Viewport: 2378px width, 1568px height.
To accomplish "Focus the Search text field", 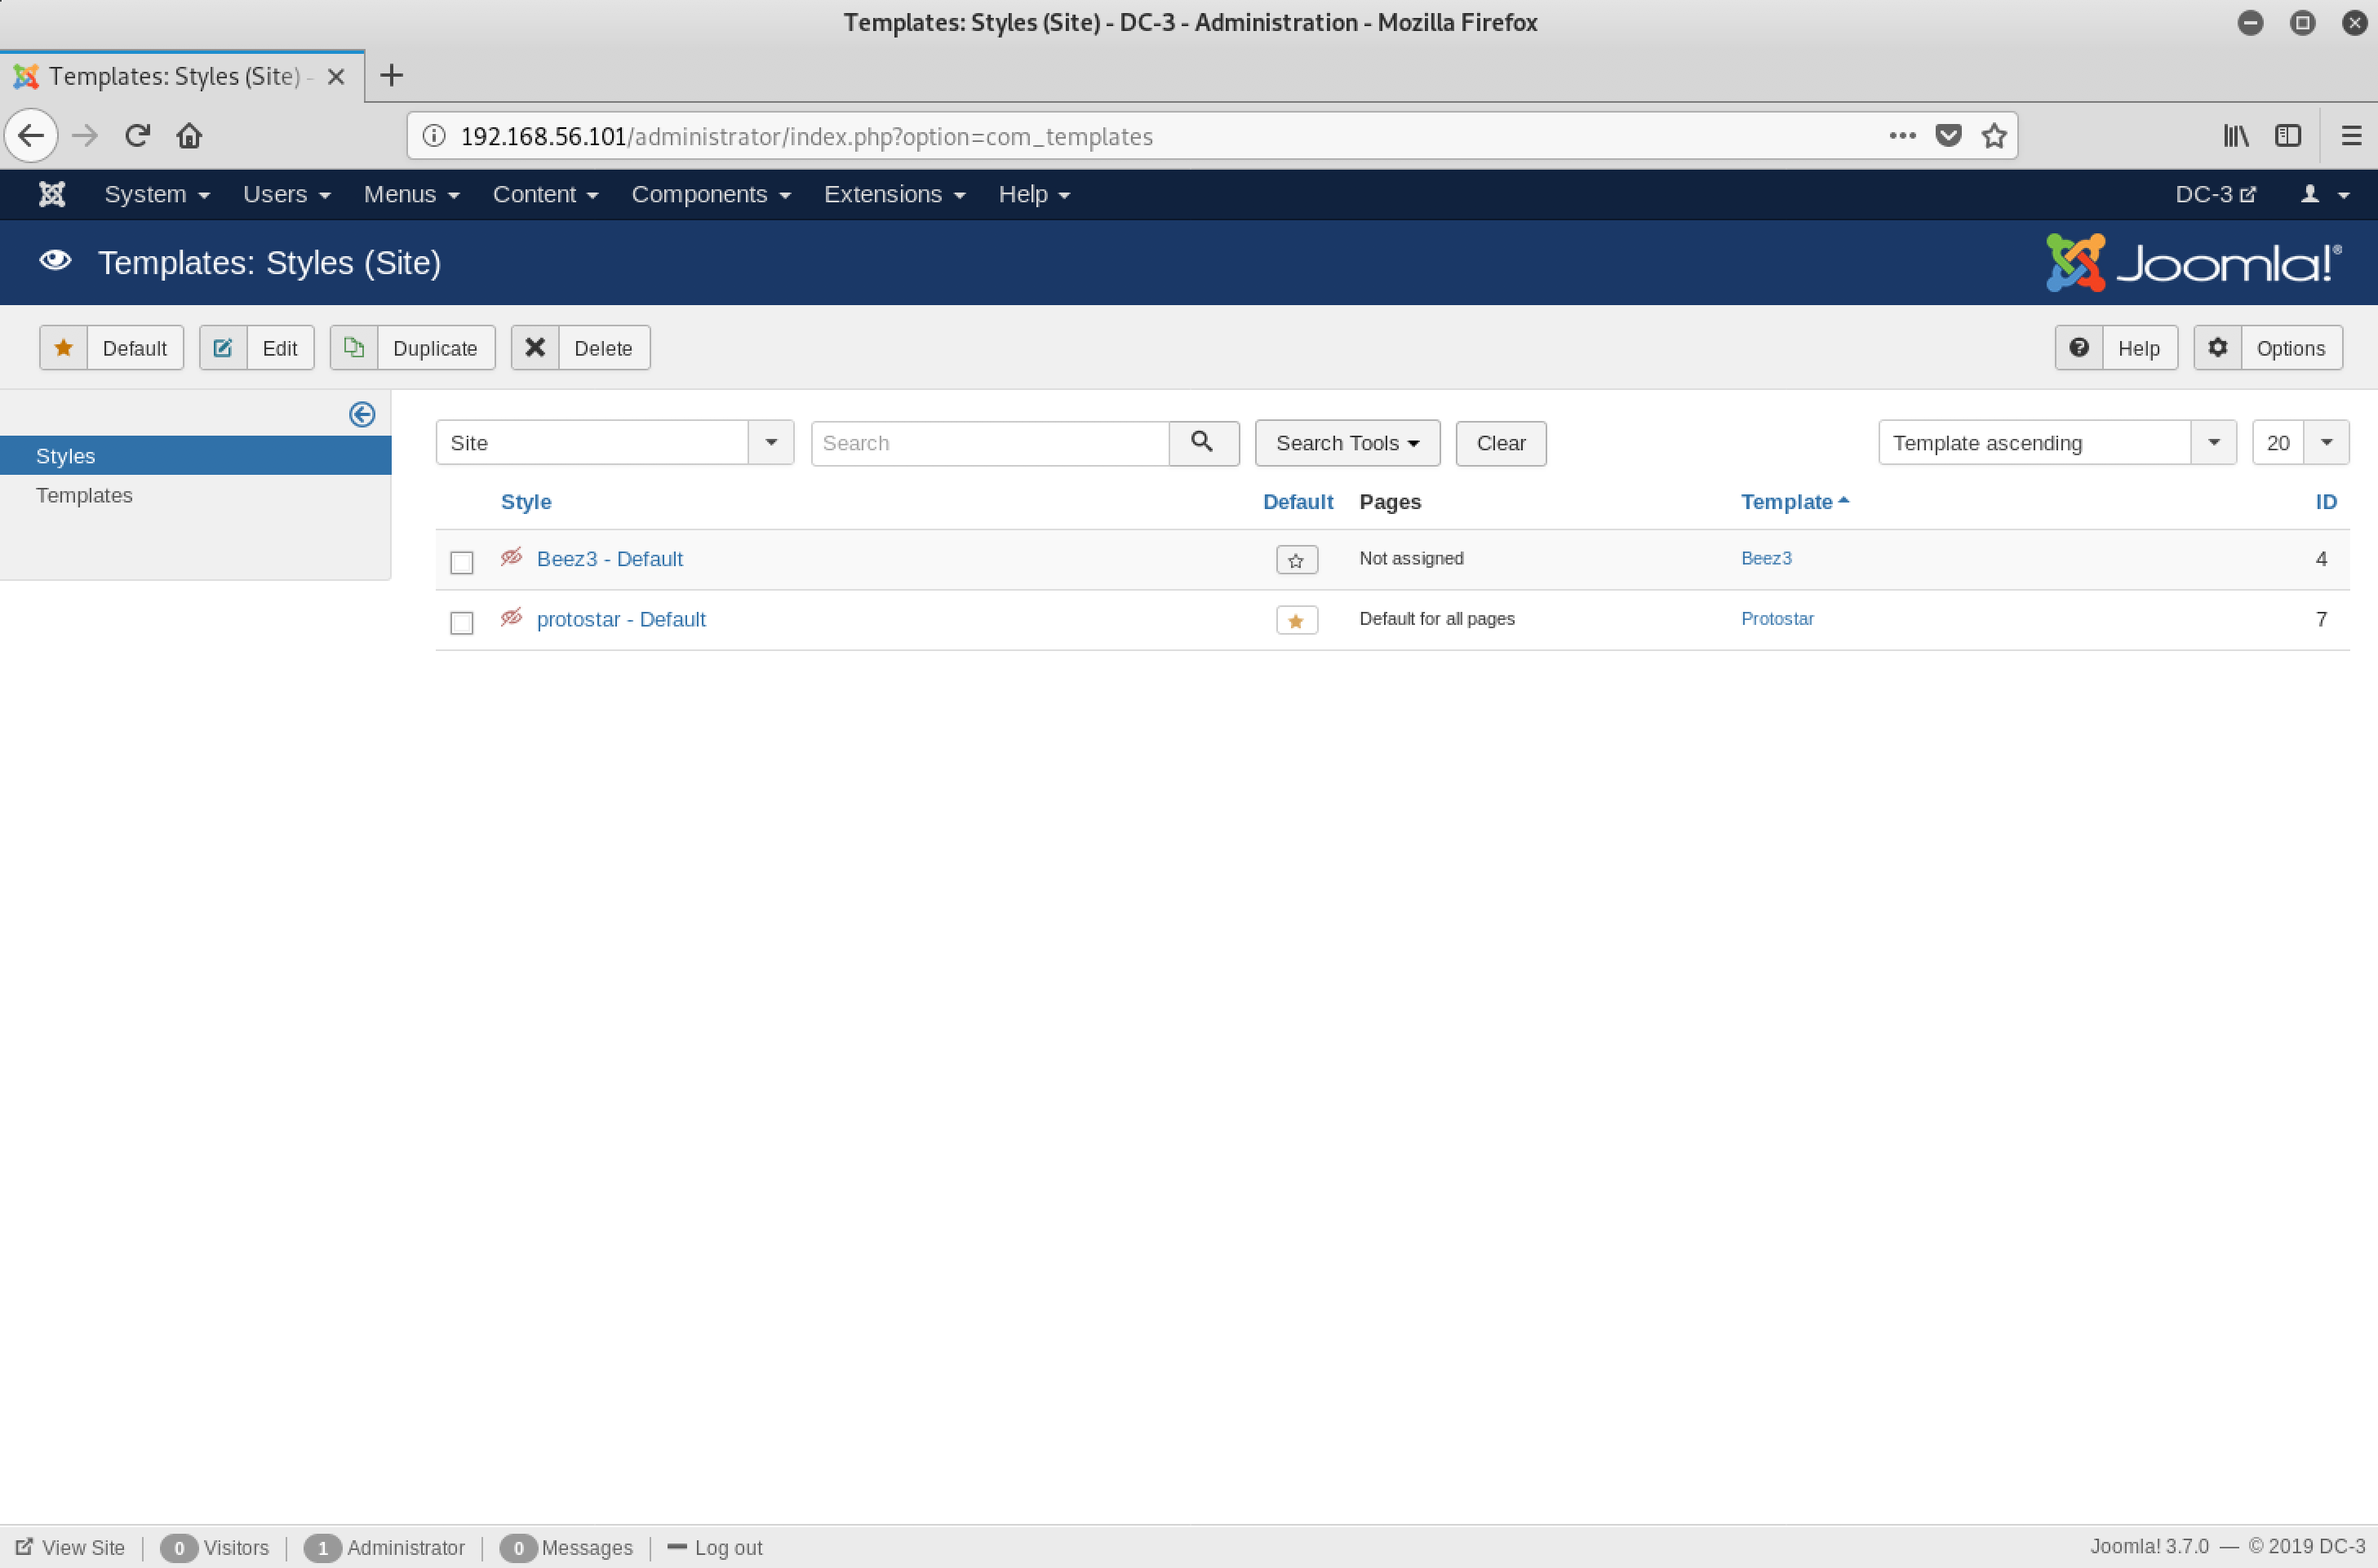I will (x=990, y=443).
